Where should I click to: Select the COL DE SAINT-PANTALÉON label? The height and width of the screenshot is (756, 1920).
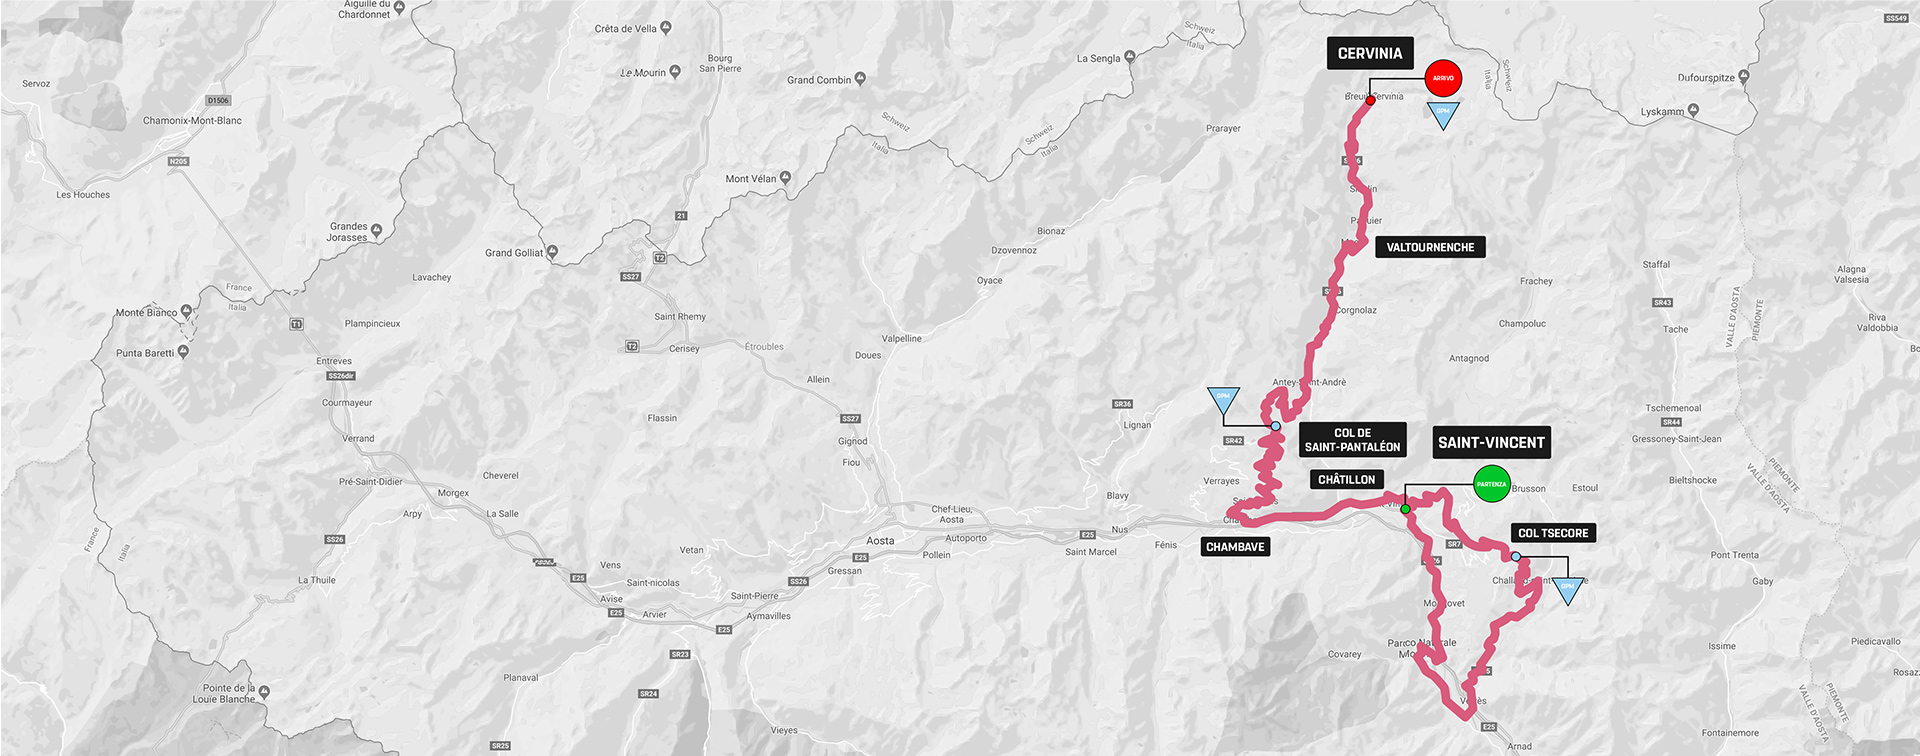1352,440
